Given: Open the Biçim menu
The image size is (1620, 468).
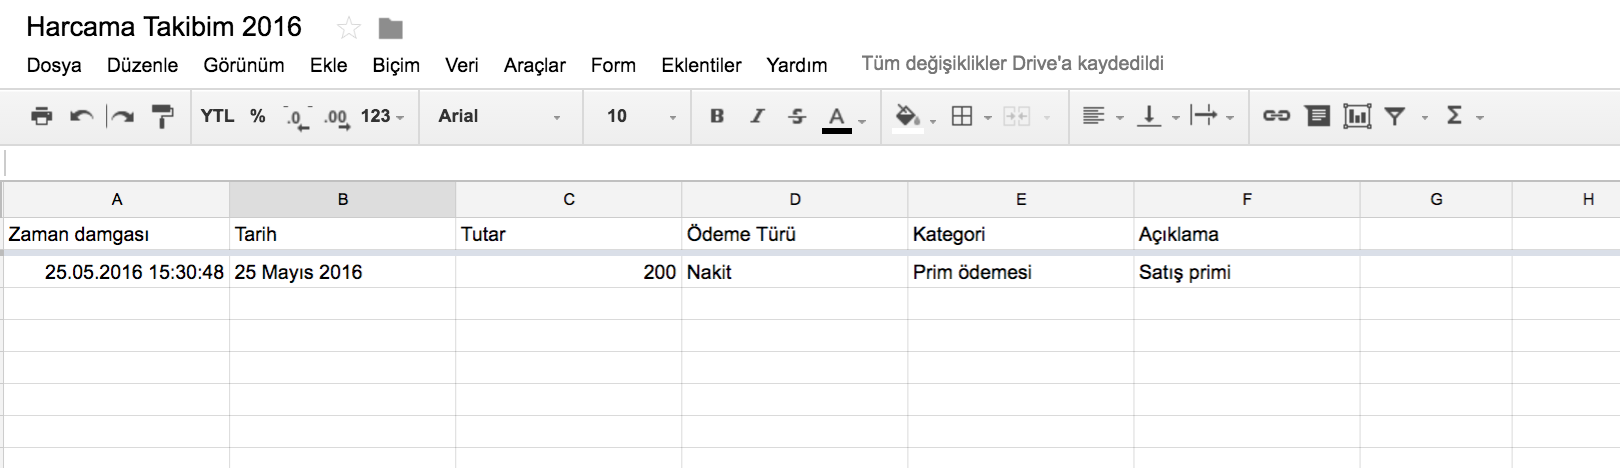Looking at the screenshot, I should coord(396,65).
